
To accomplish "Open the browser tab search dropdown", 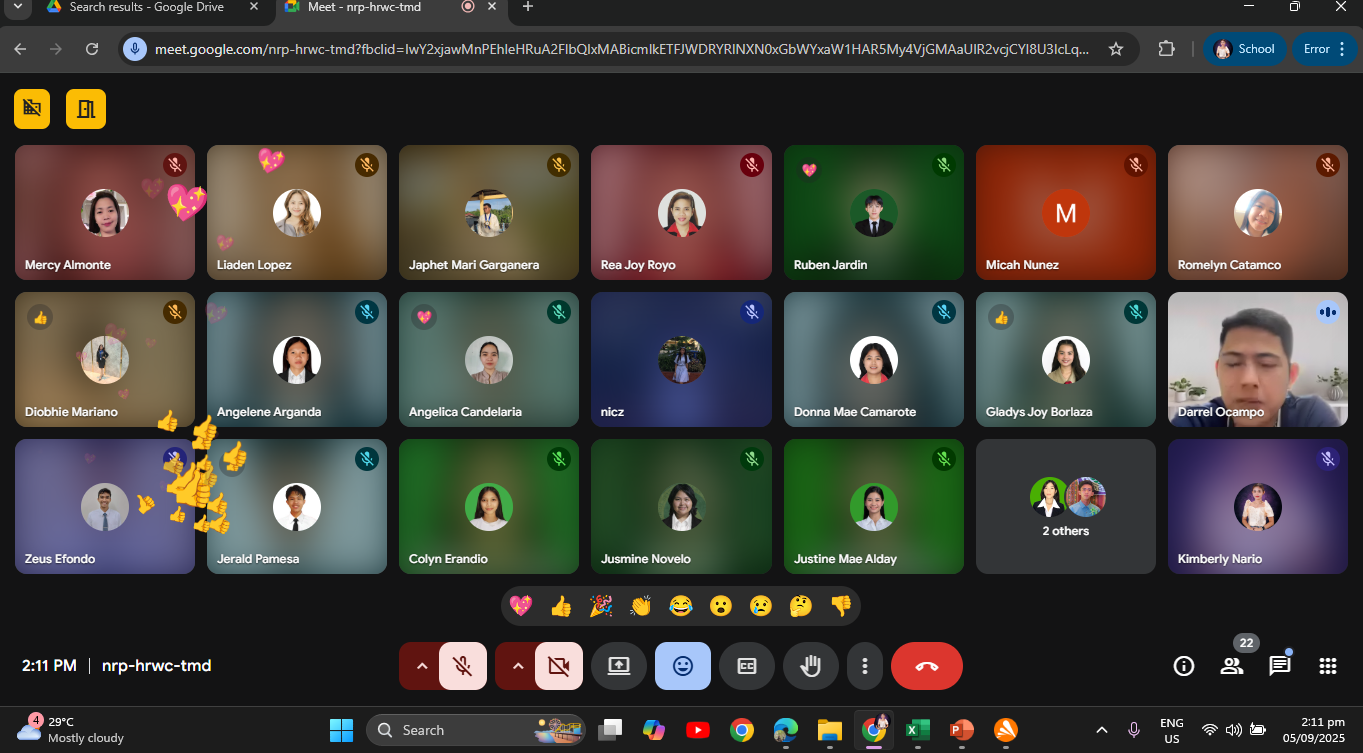I will [16, 7].
